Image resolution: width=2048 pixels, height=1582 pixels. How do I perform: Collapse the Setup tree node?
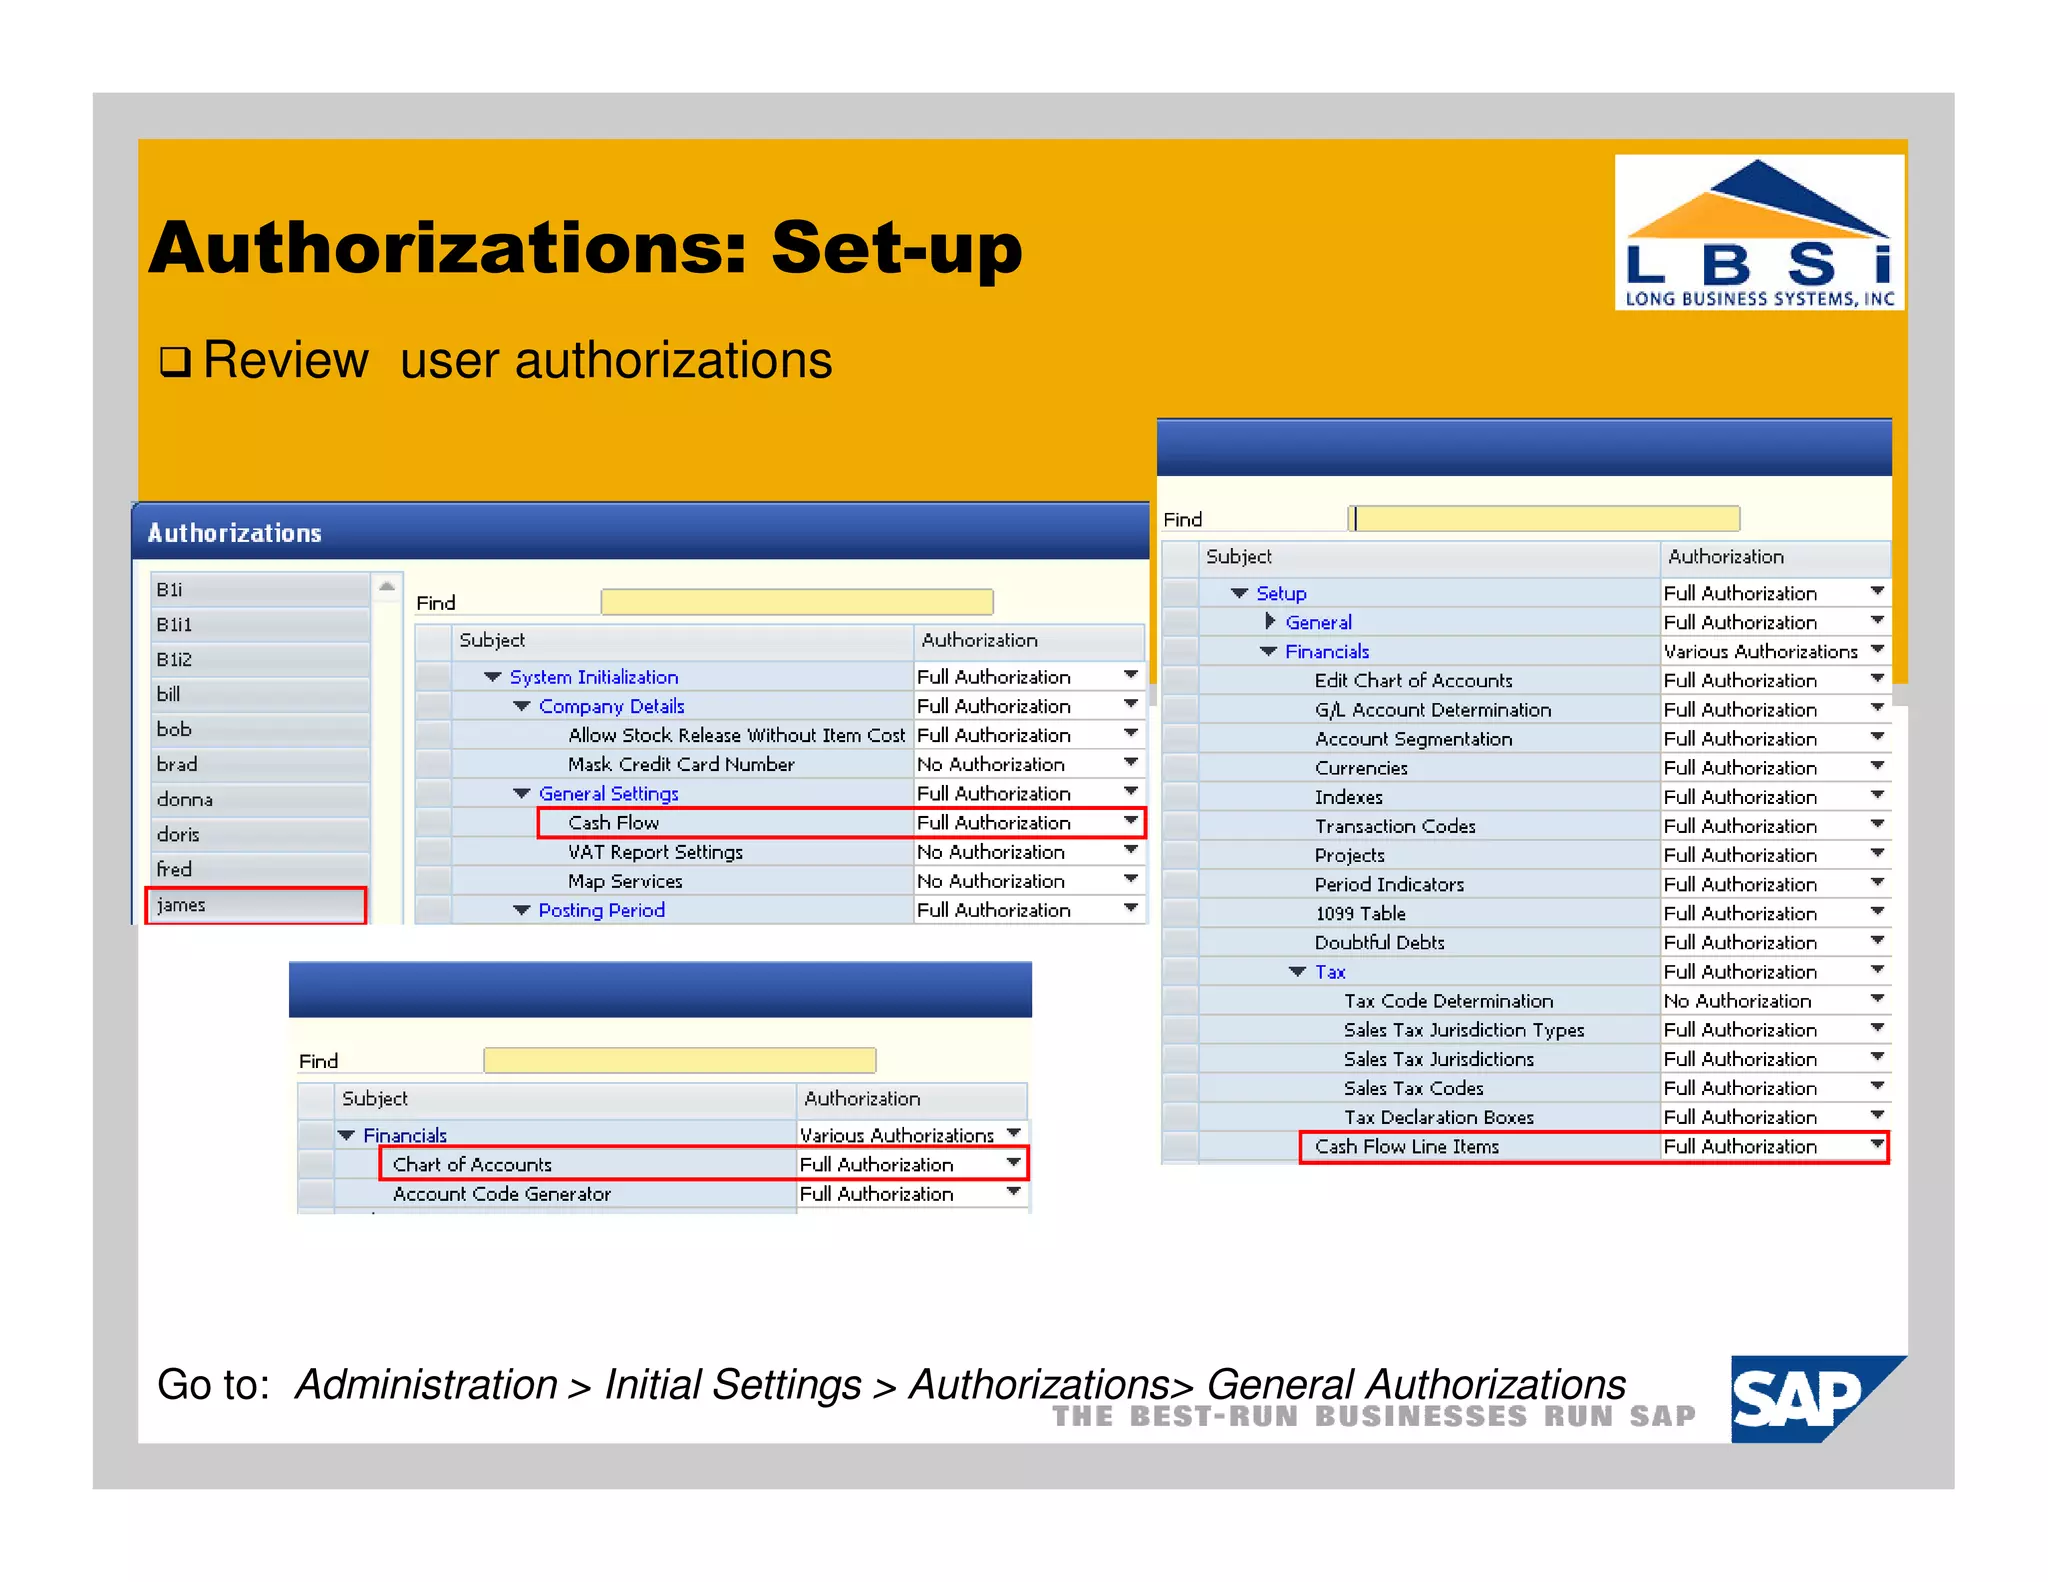coord(1240,593)
